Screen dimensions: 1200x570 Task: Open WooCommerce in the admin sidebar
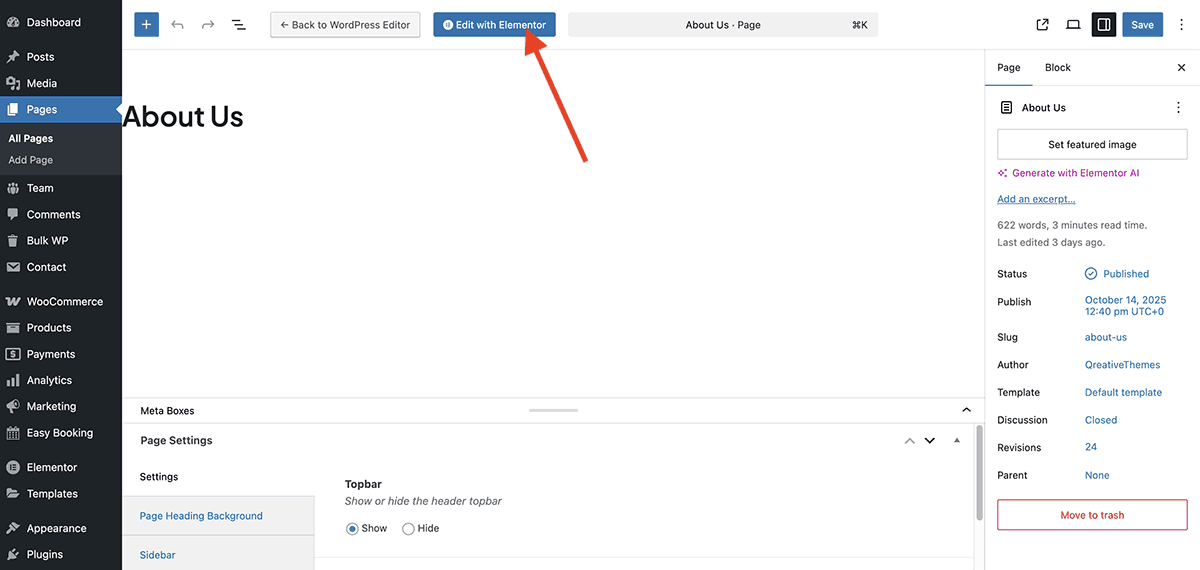pyautogui.click(x=64, y=301)
